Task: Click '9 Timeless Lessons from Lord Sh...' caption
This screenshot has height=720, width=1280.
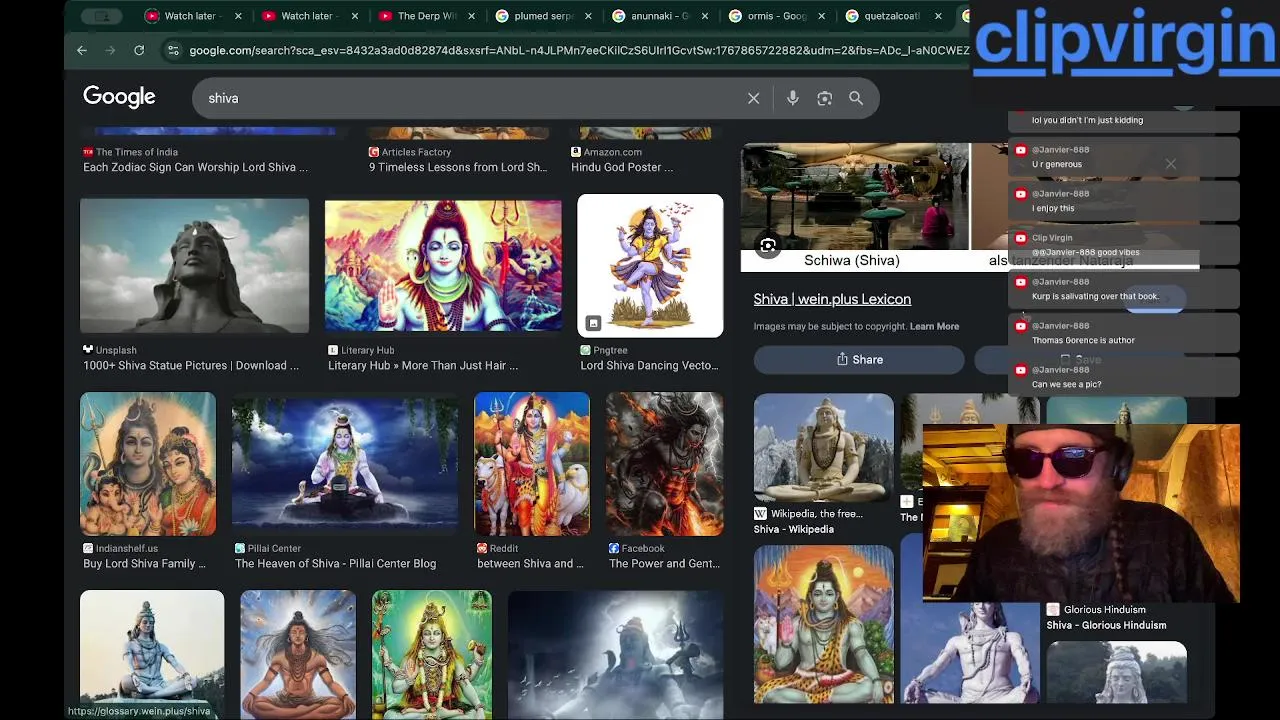Action: (x=458, y=168)
